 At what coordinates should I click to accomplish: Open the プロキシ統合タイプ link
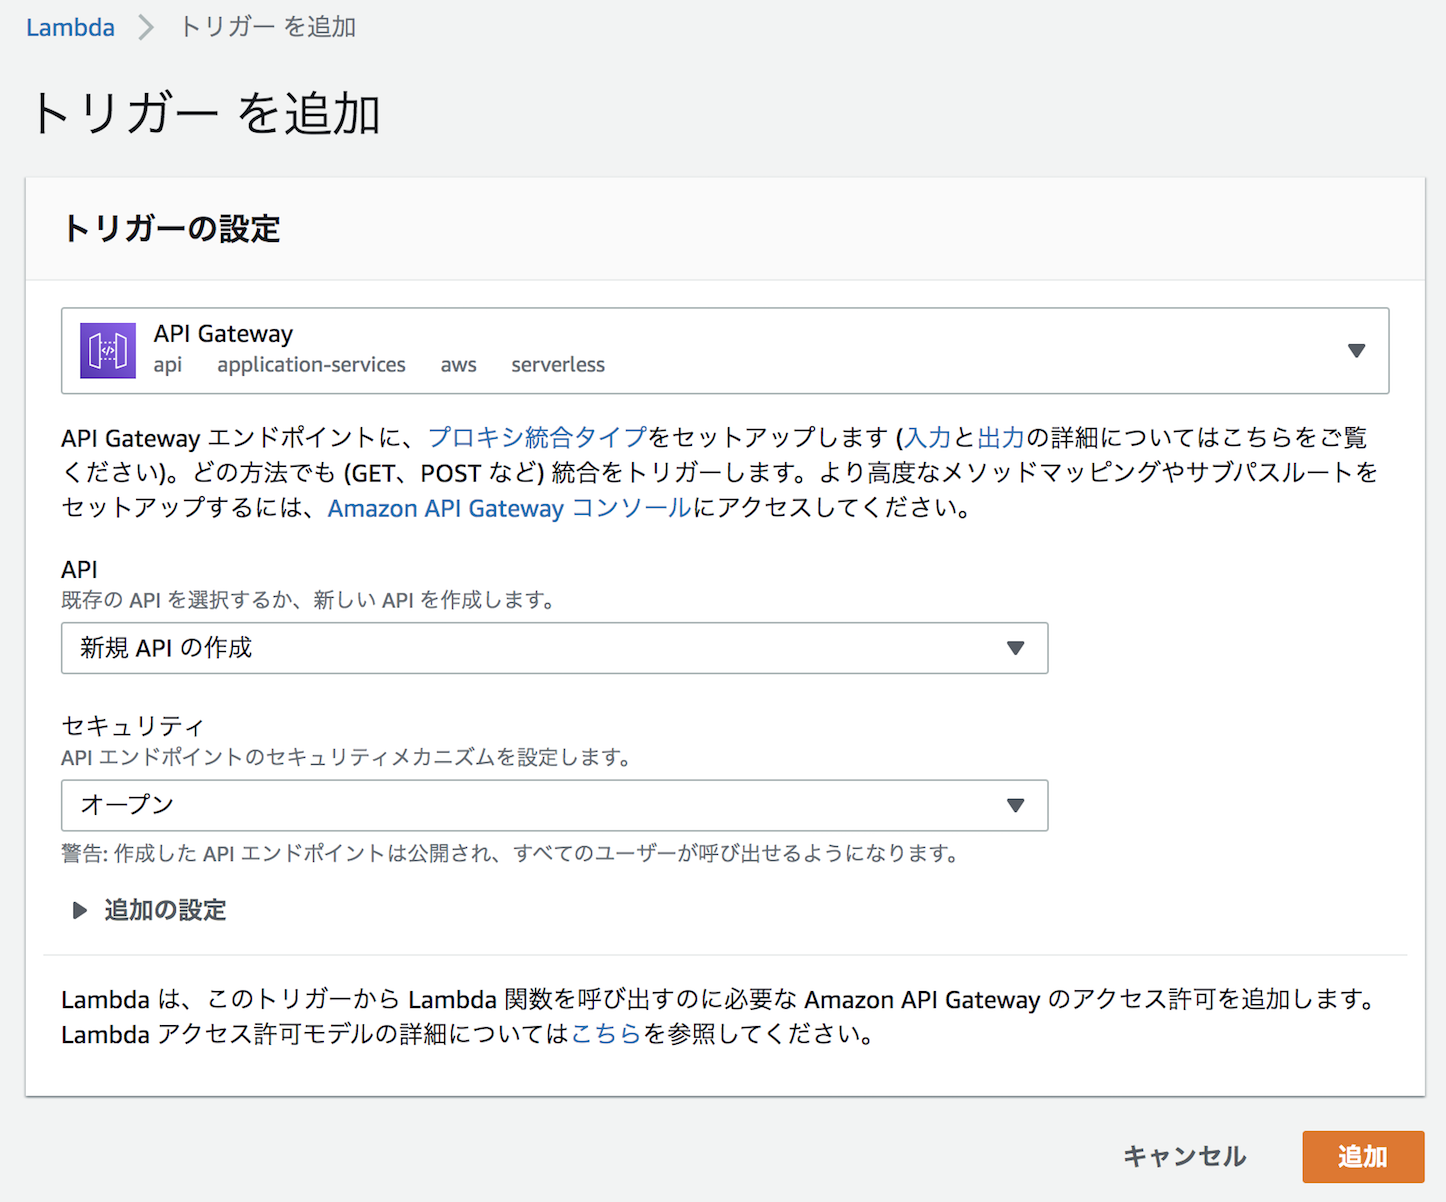pyautogui.click(x=538, y=438)
